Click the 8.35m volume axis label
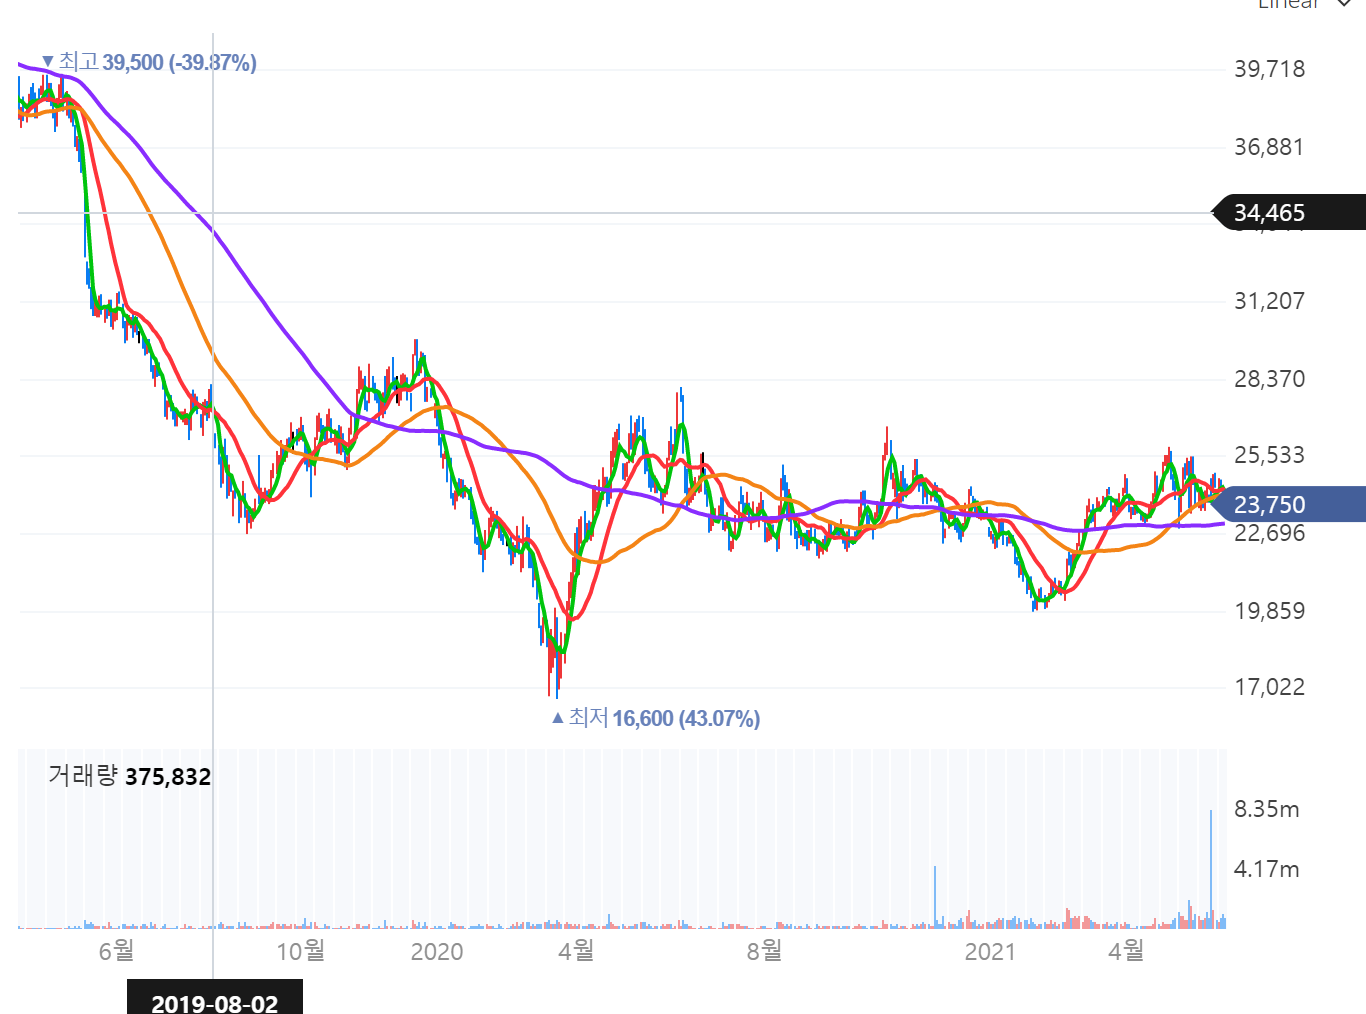The height and width of the screenshot is (1014, 1366). tap(1266, 809)
